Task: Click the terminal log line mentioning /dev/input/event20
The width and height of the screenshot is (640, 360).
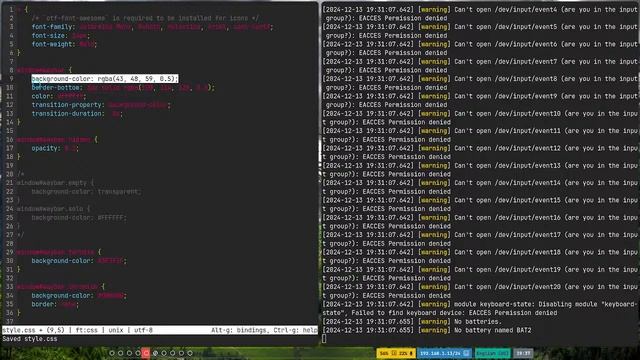Action: 480,291
